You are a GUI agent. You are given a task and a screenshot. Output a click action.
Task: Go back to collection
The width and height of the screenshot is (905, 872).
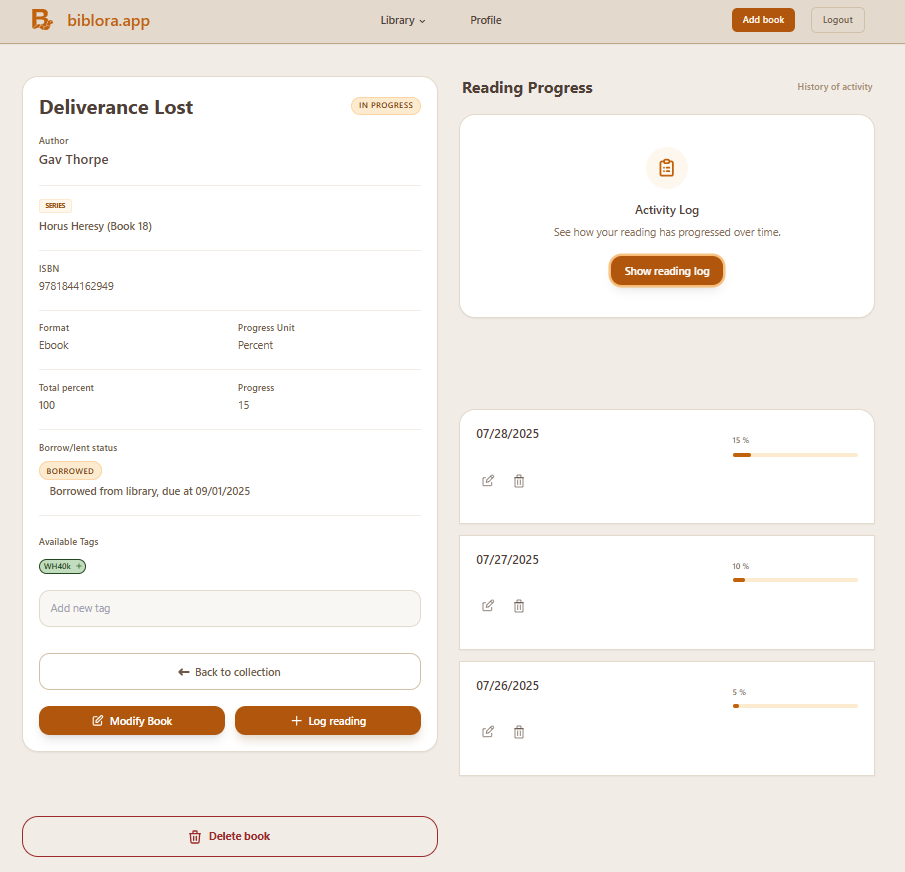point(230,672)
